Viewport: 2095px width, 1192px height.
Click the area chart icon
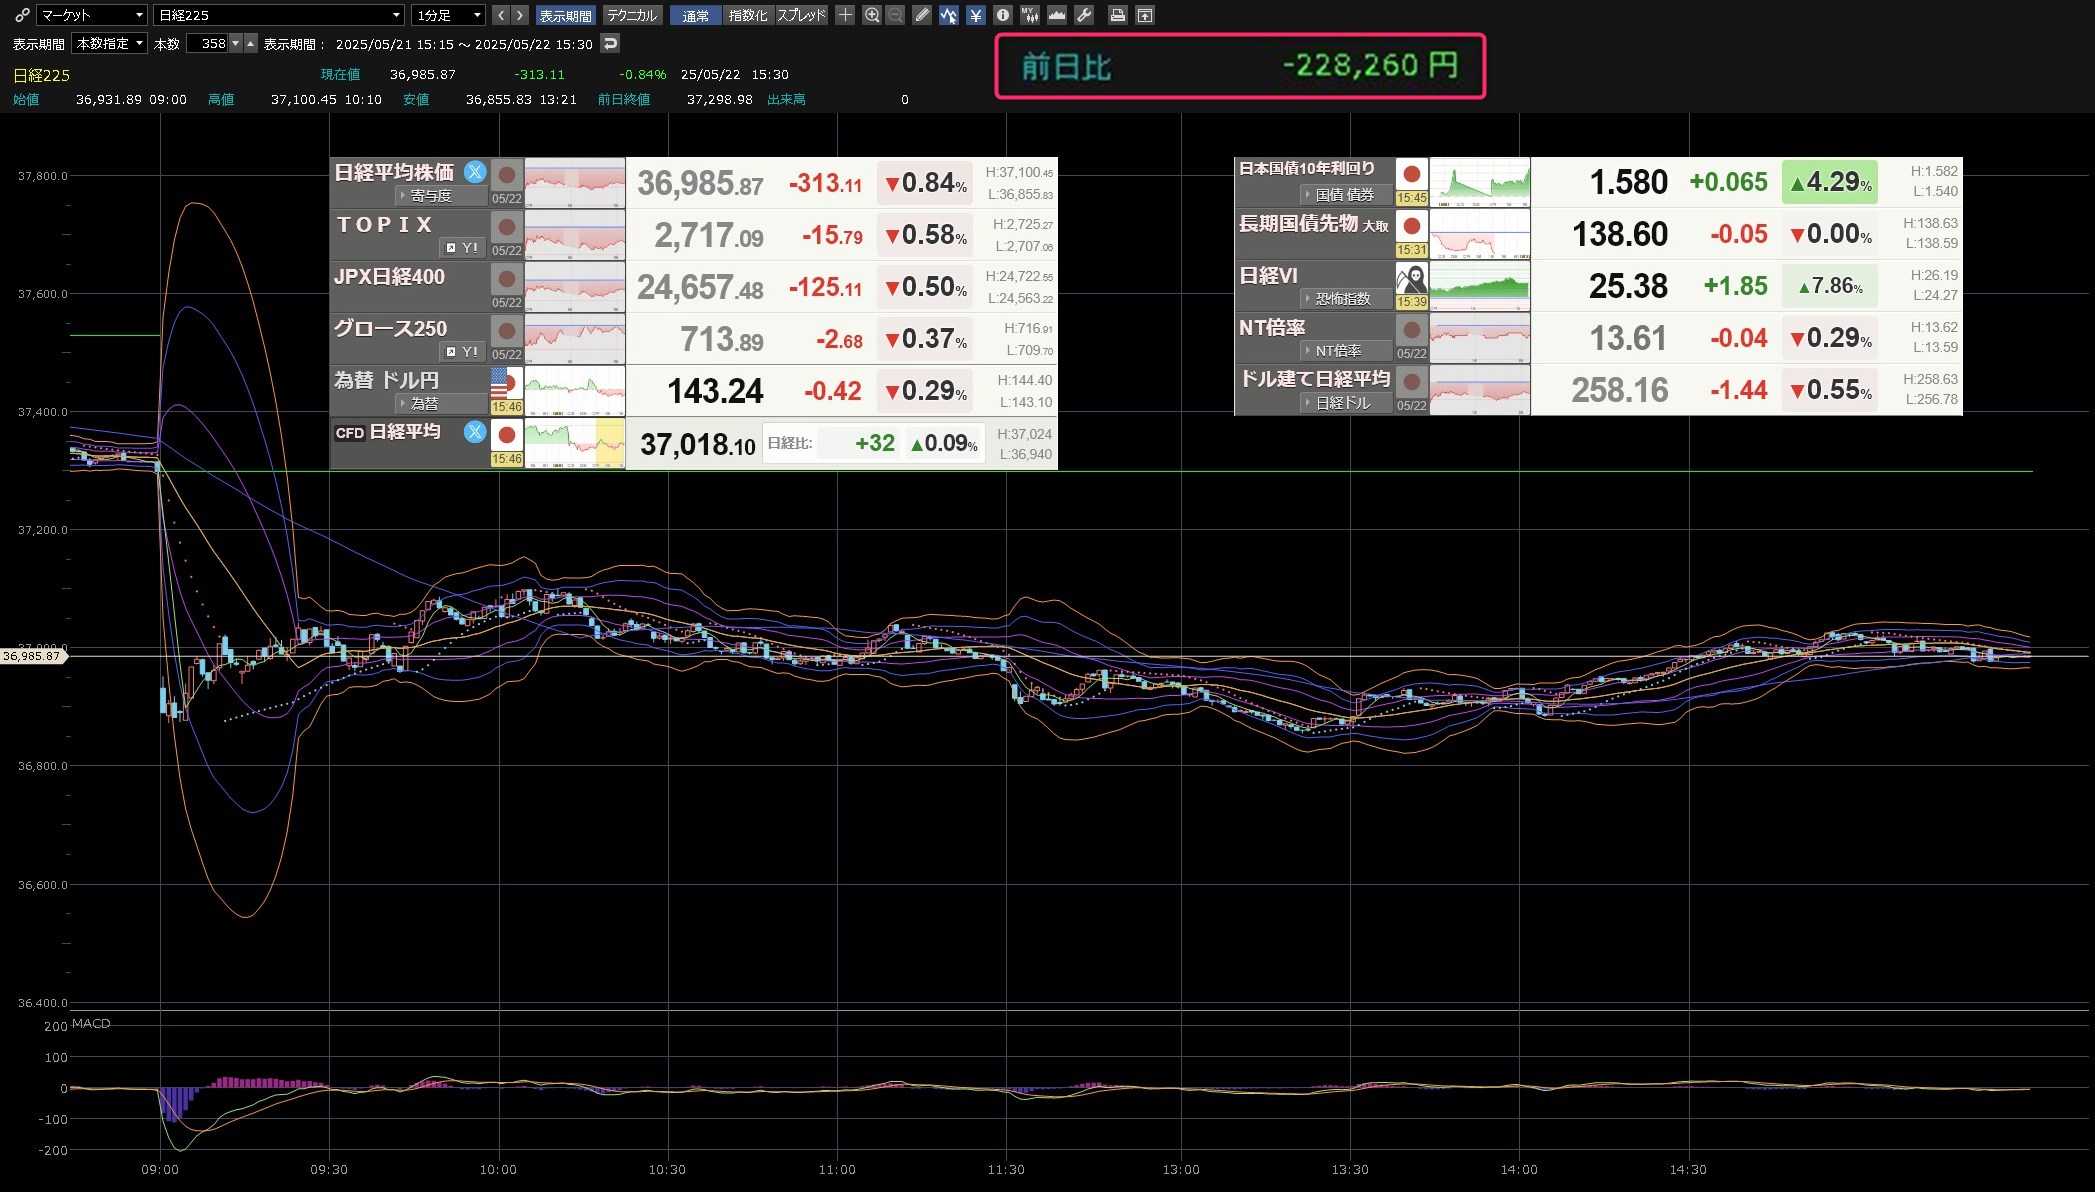(1056, 15)
